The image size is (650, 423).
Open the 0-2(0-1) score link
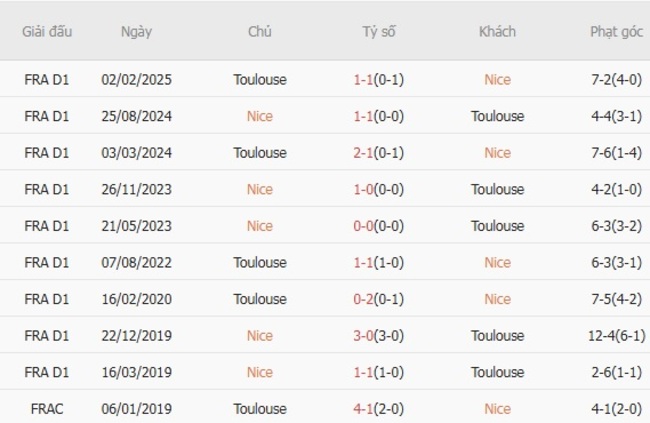(x=379, y=299)
